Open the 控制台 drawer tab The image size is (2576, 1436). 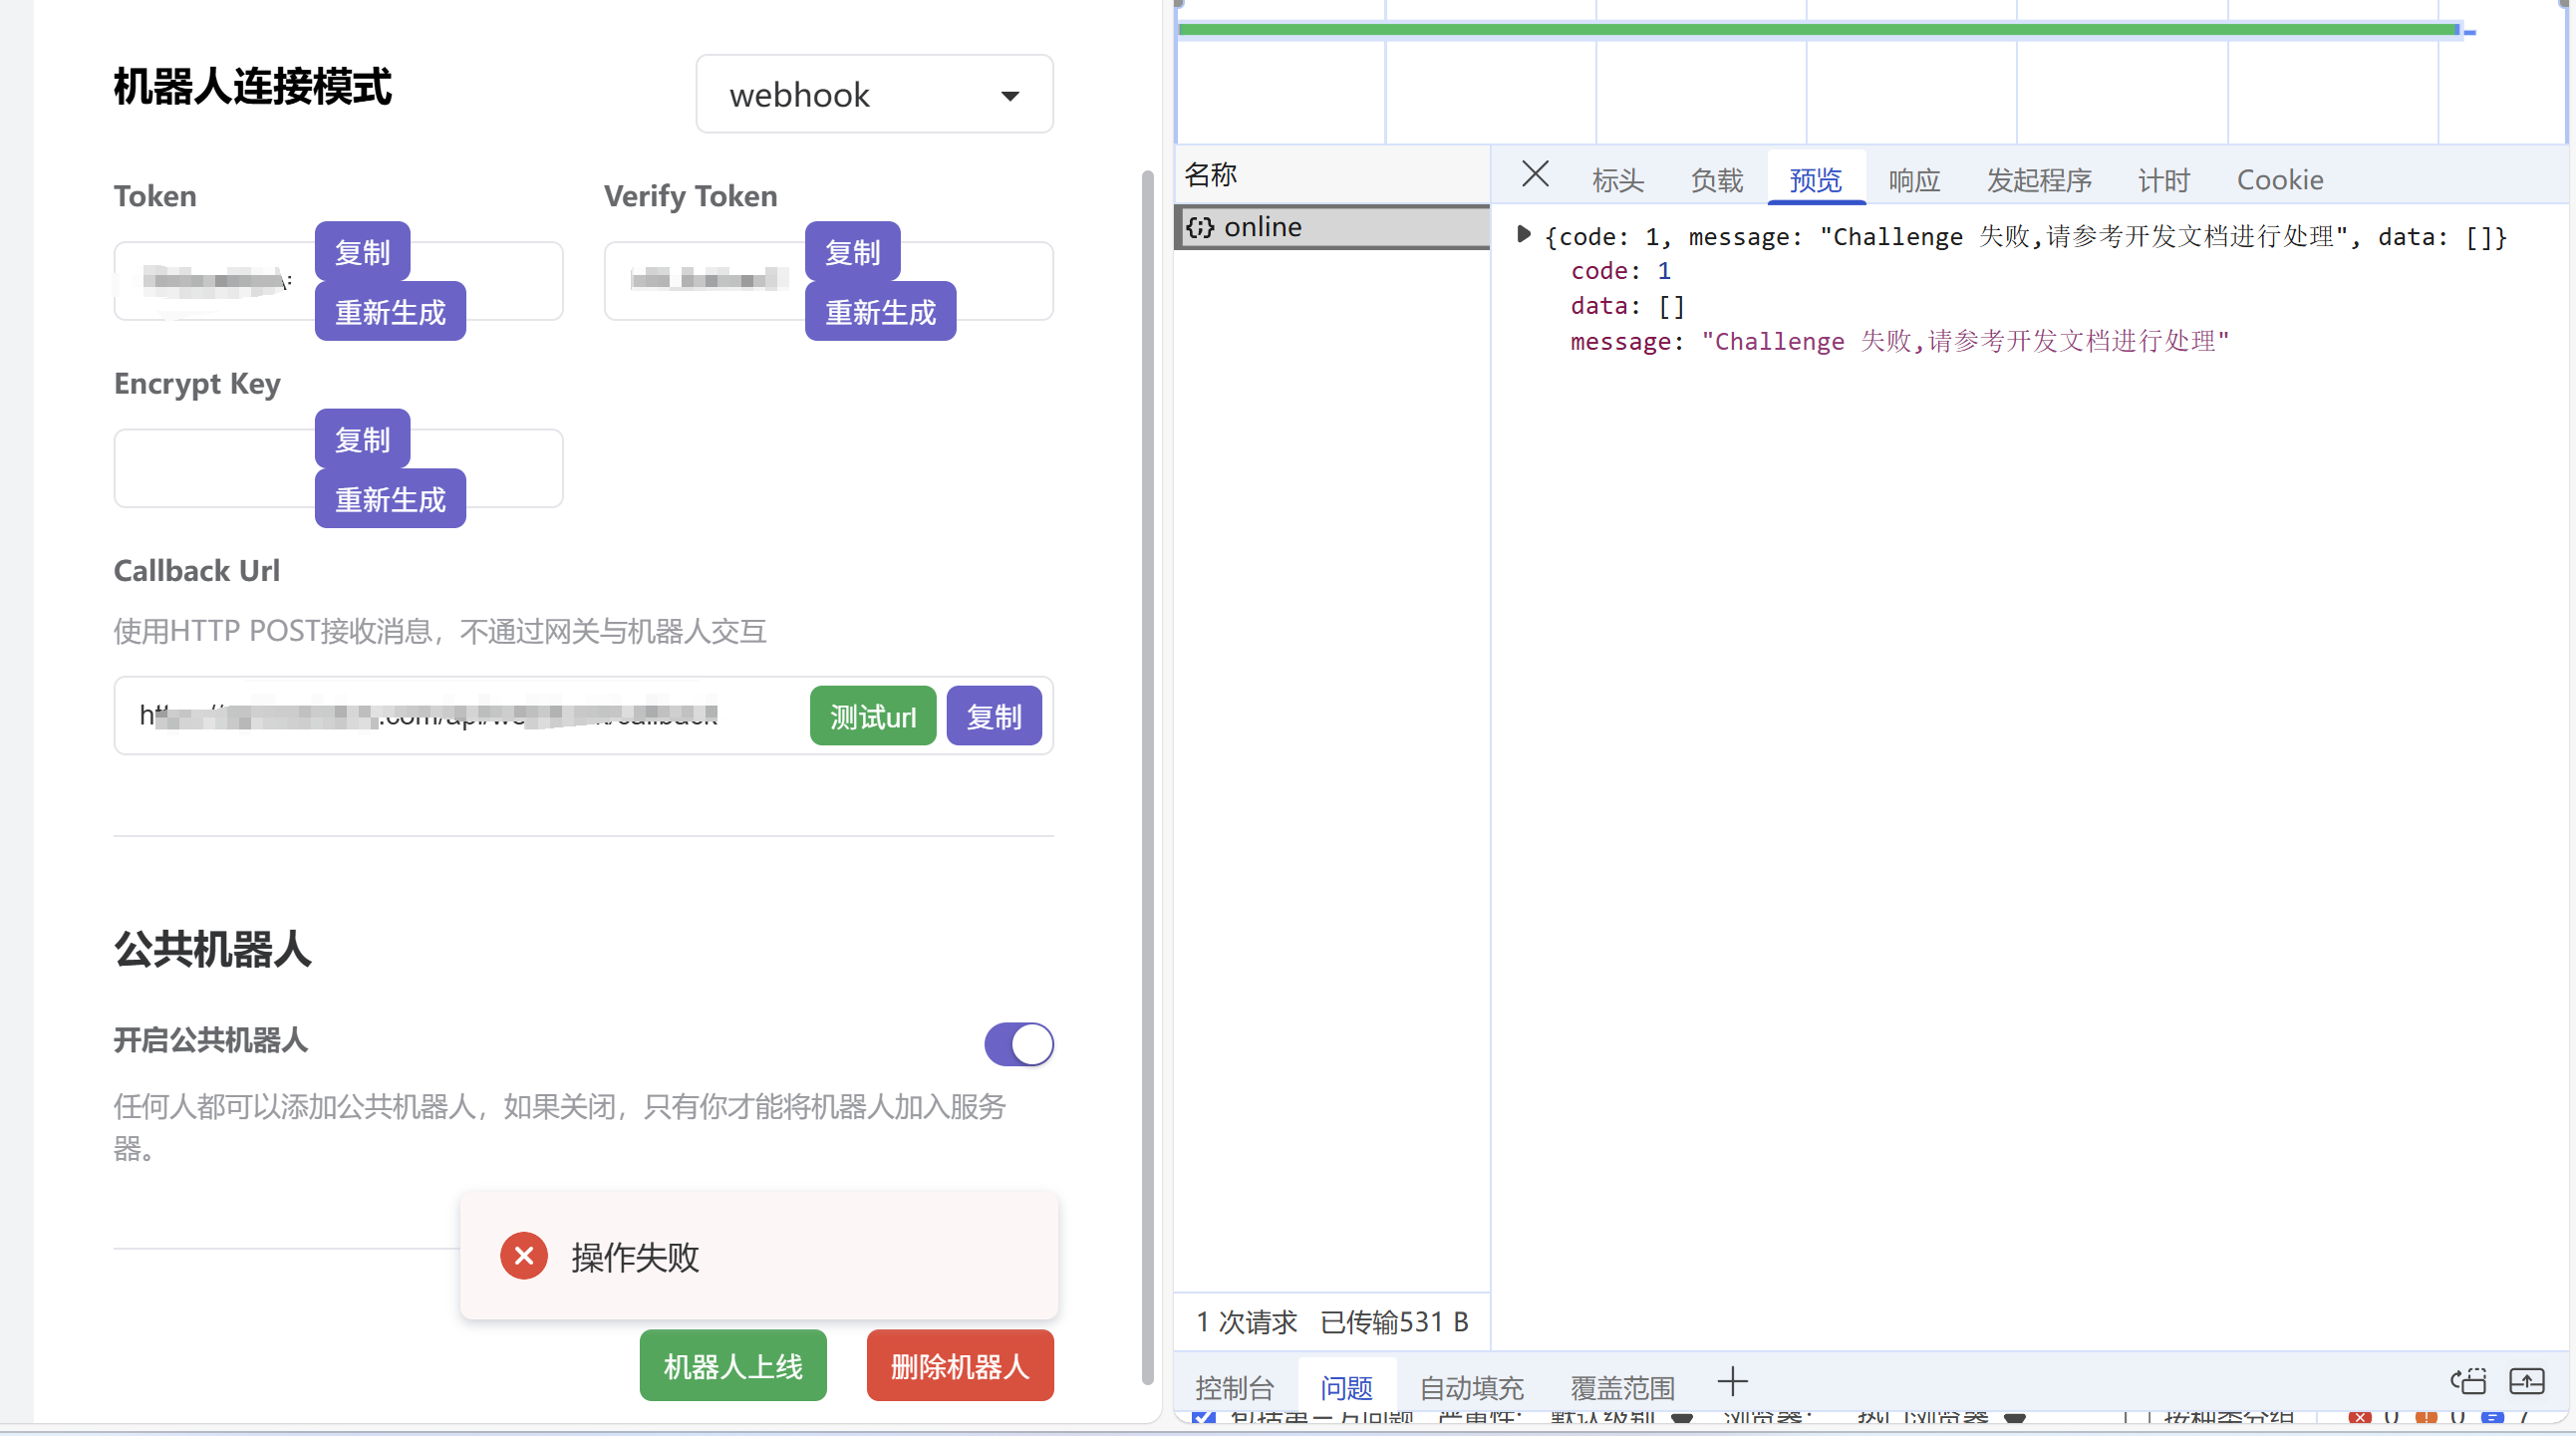[1234, 1388]
